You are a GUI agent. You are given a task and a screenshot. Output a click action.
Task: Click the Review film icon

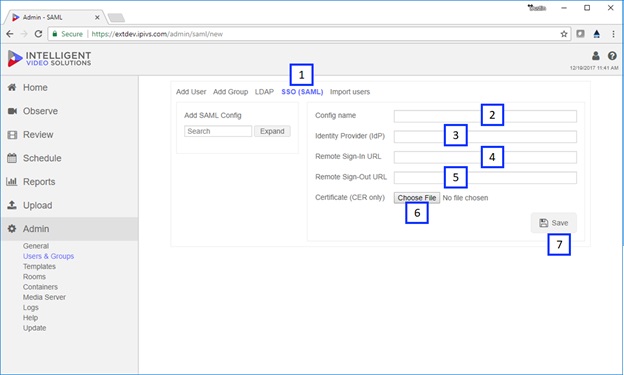pyautogui.click(x=12, y=135)
